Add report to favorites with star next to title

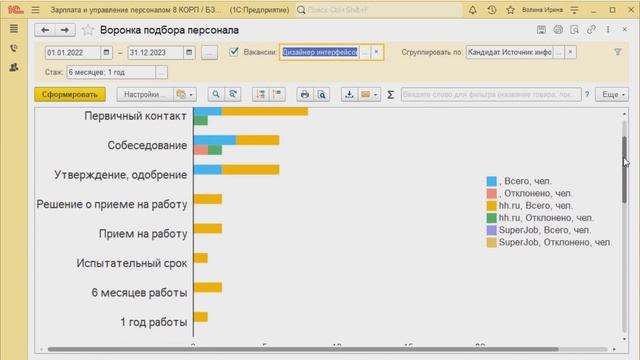point(88,30)
